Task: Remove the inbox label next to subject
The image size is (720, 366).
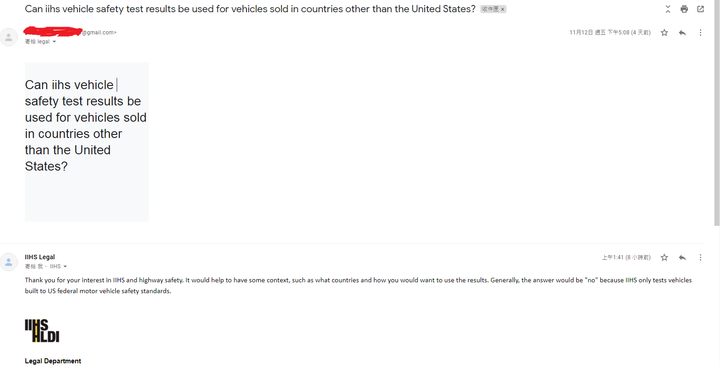Action: pos(503,9)
